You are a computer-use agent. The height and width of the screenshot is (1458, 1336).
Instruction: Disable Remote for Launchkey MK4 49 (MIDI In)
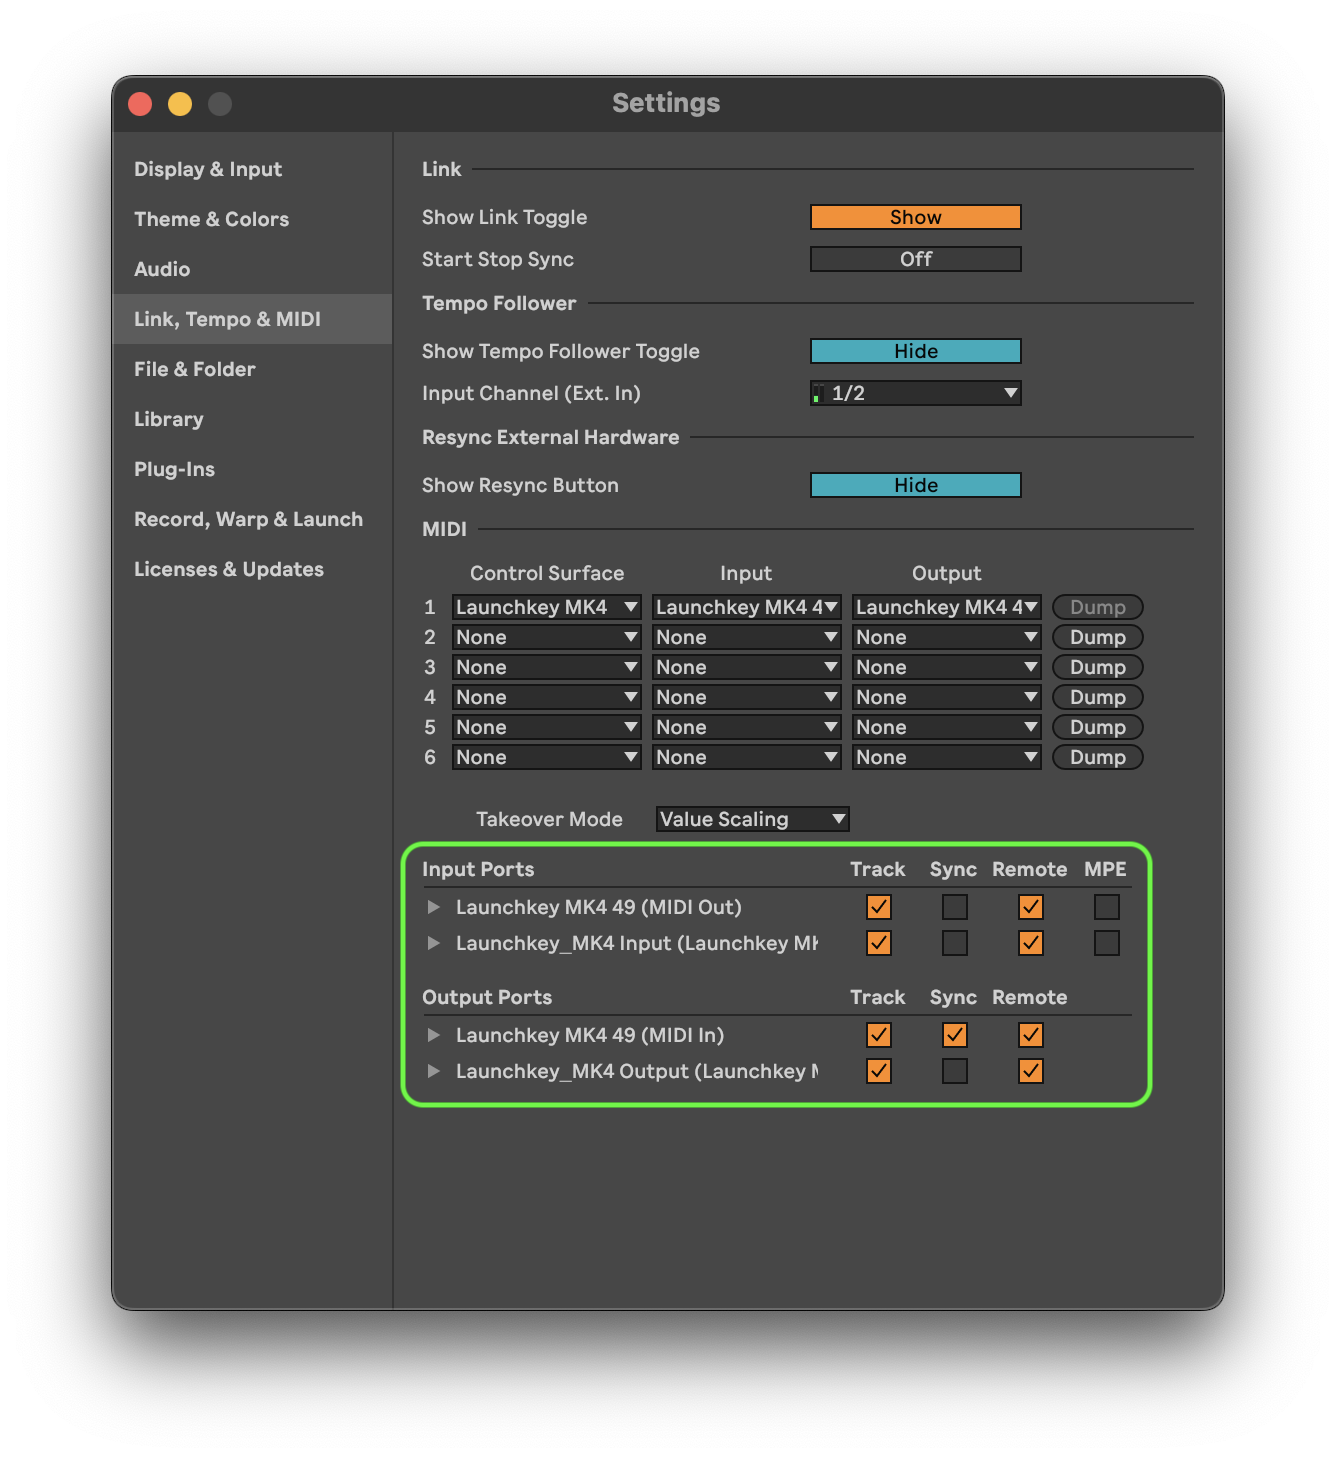point(1031,1035)
